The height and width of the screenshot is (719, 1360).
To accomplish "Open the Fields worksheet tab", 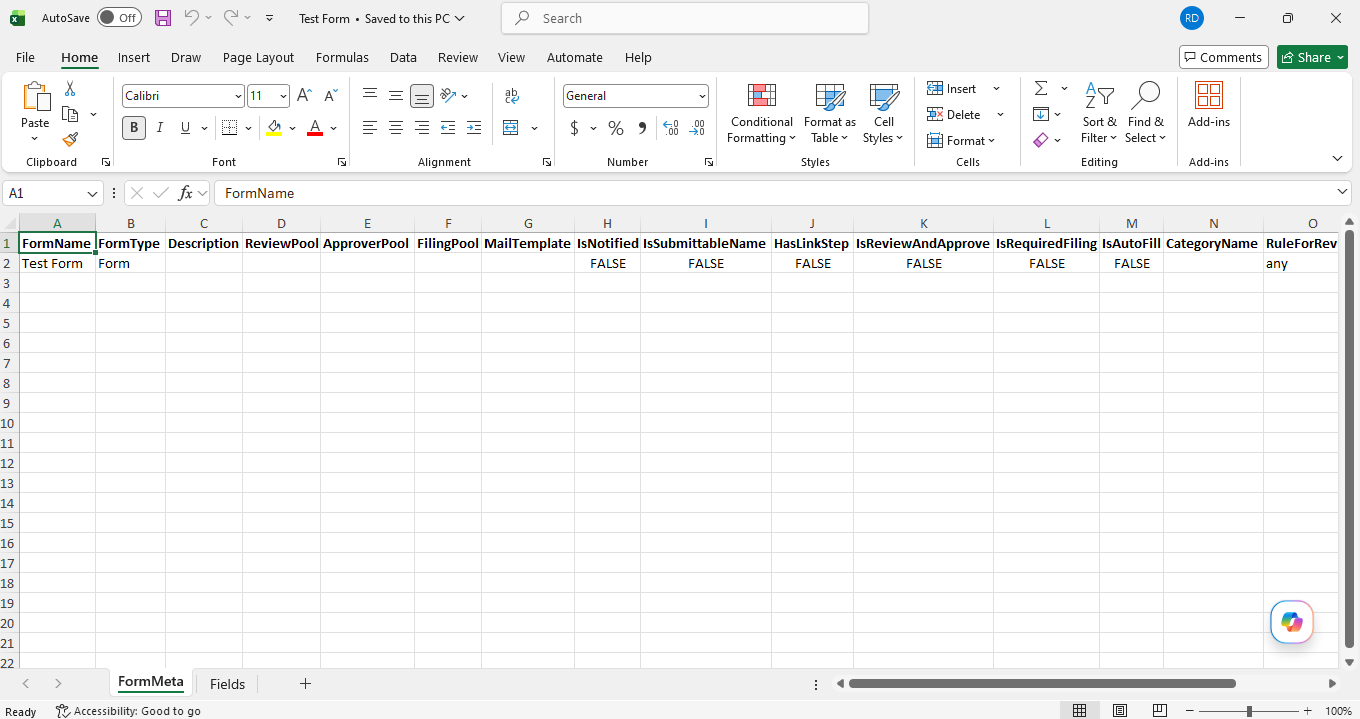I will [x=227, y=684].
